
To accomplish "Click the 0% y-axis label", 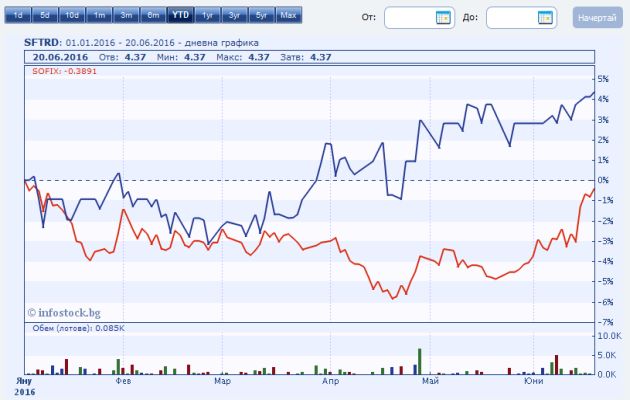I will 603,180.
